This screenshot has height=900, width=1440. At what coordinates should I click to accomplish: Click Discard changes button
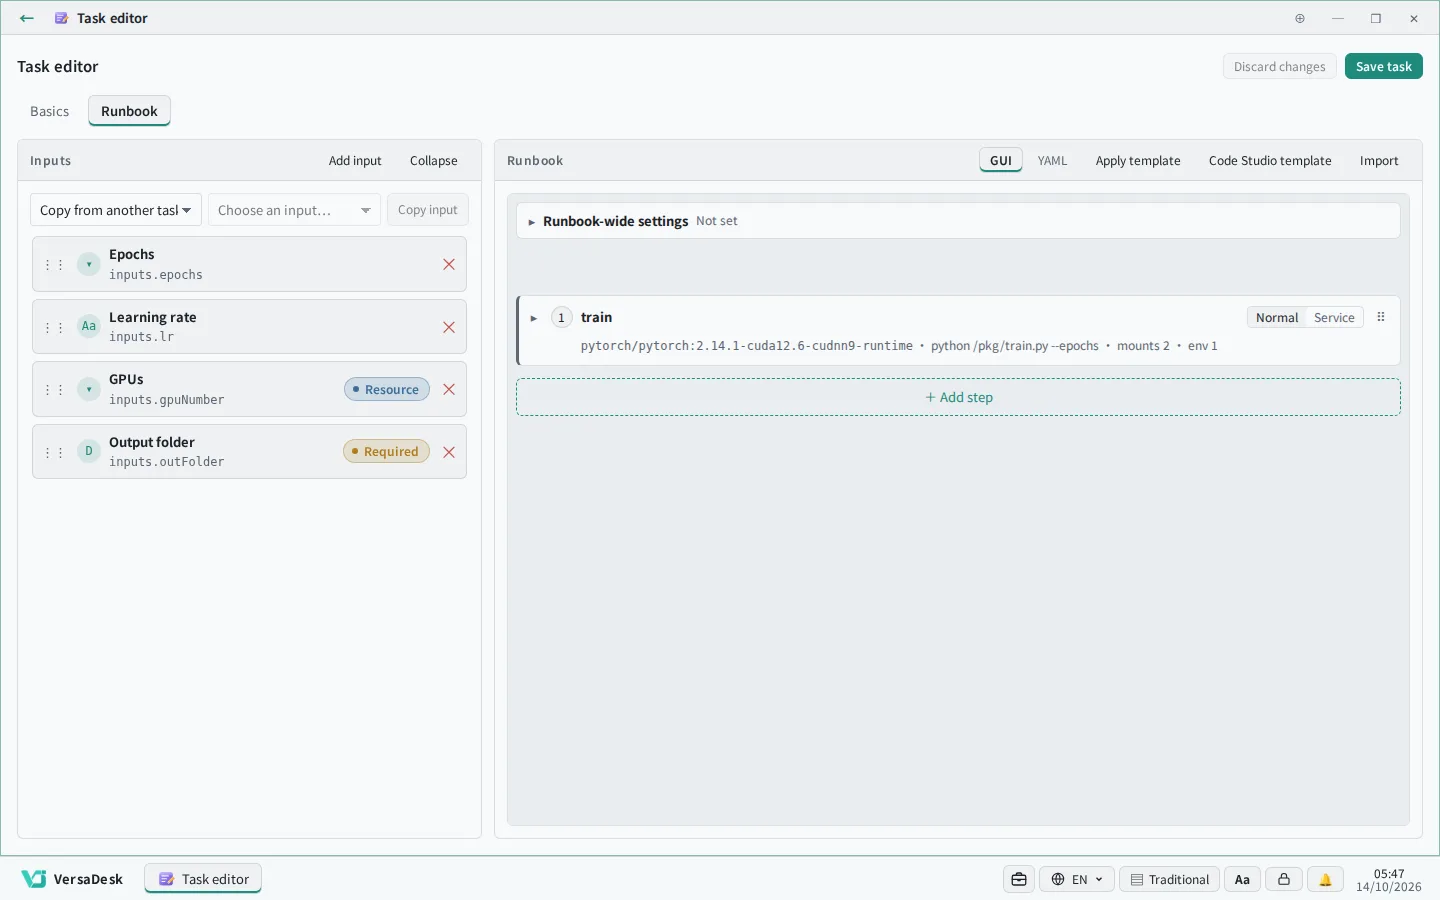pos(1280,67)
